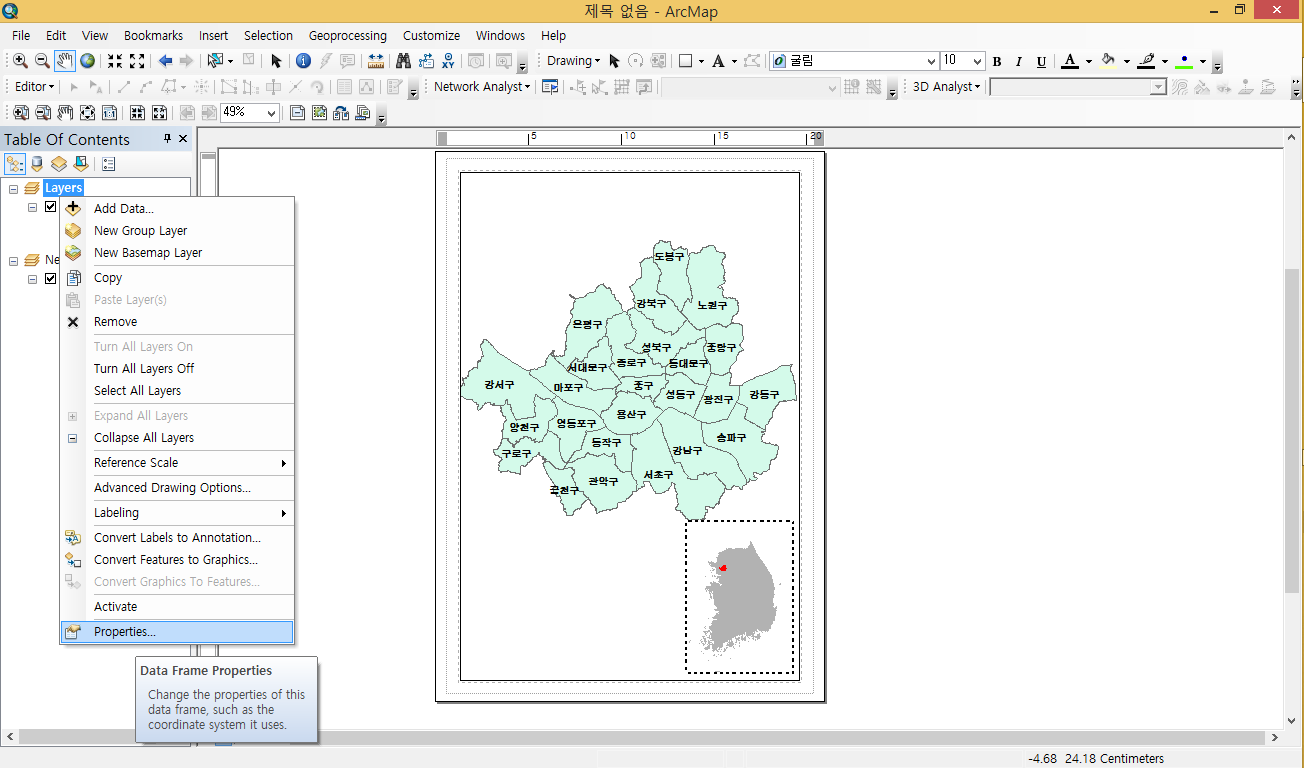
Task: Open the Measure ruler tool
Action: coord(377,61)
